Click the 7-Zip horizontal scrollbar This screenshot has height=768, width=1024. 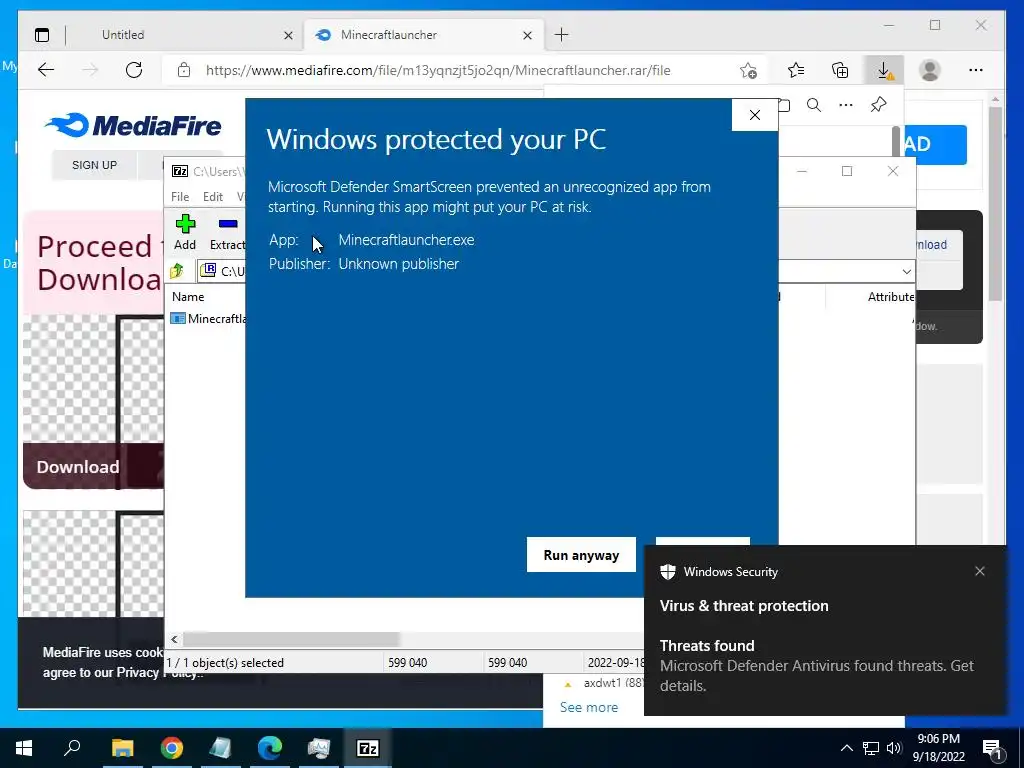(291, 639)
